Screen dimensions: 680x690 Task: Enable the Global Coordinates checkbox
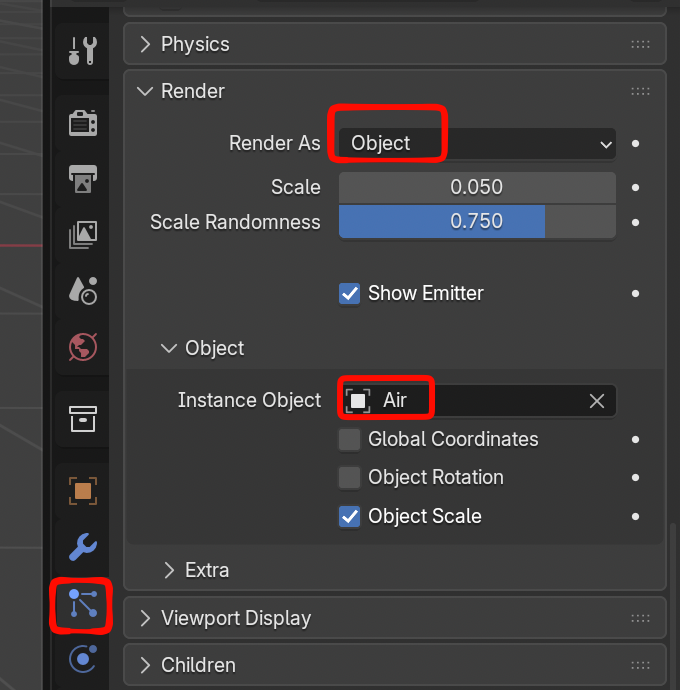click(350, 440)
